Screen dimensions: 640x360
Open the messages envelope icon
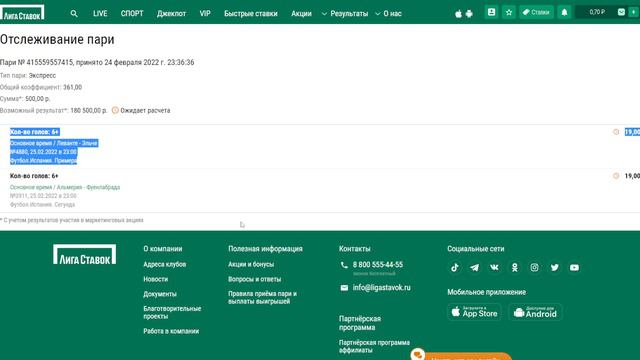pos(621,12)
